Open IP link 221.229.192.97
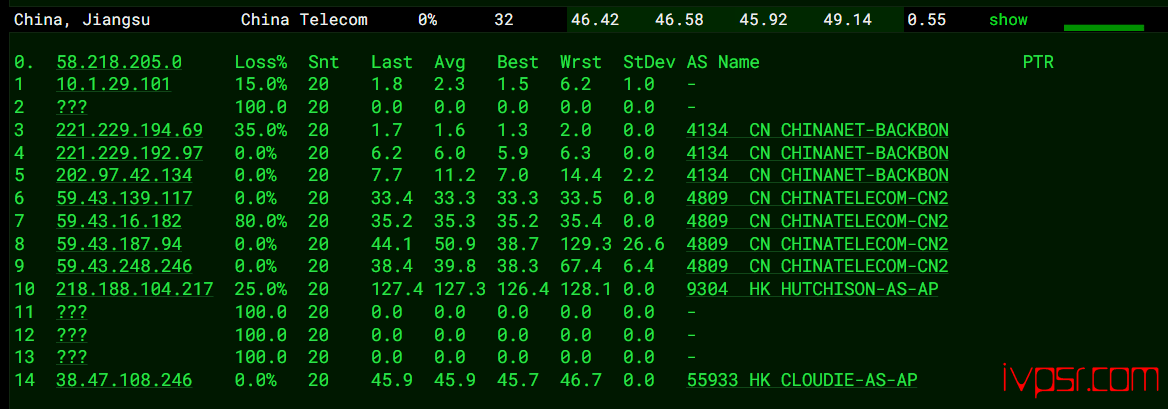The height and width of the screenshot is (409, 1168). click(129, 153)
